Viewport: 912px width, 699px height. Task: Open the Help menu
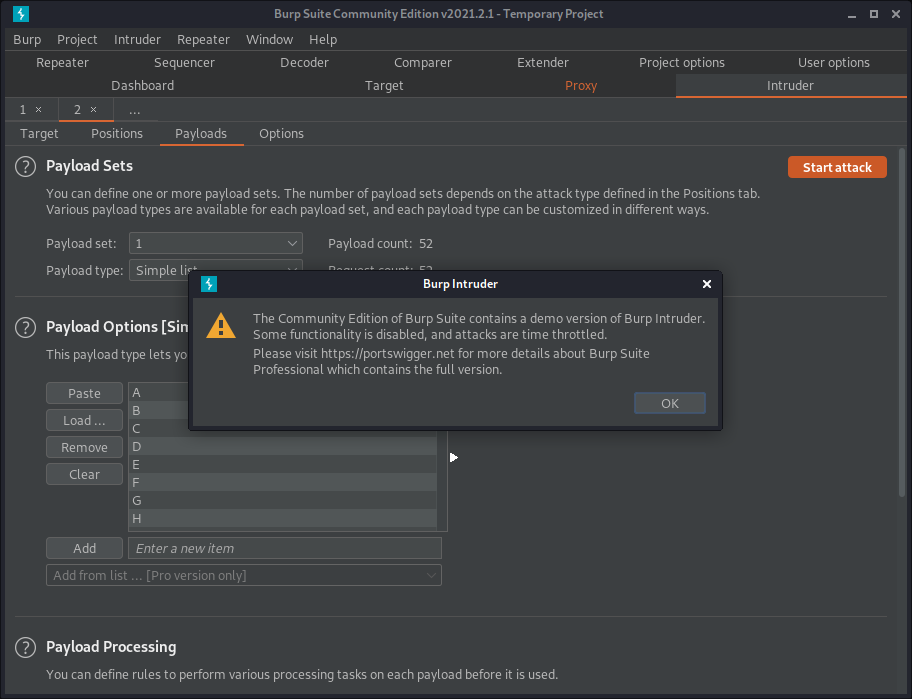323,40
